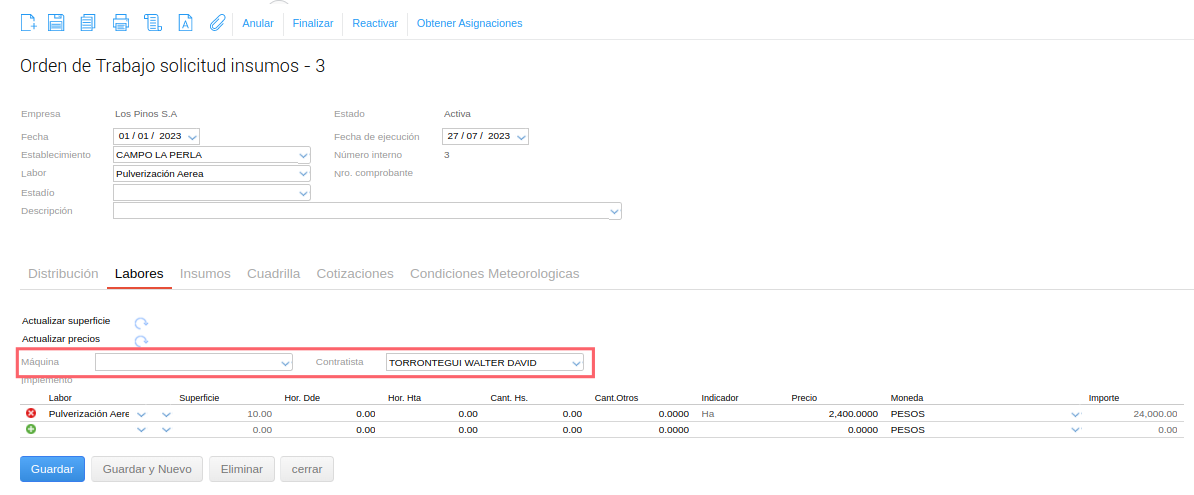The image size is (1194, 495).
Task: Switch to the Distribución tab
Action: point(63,274)
